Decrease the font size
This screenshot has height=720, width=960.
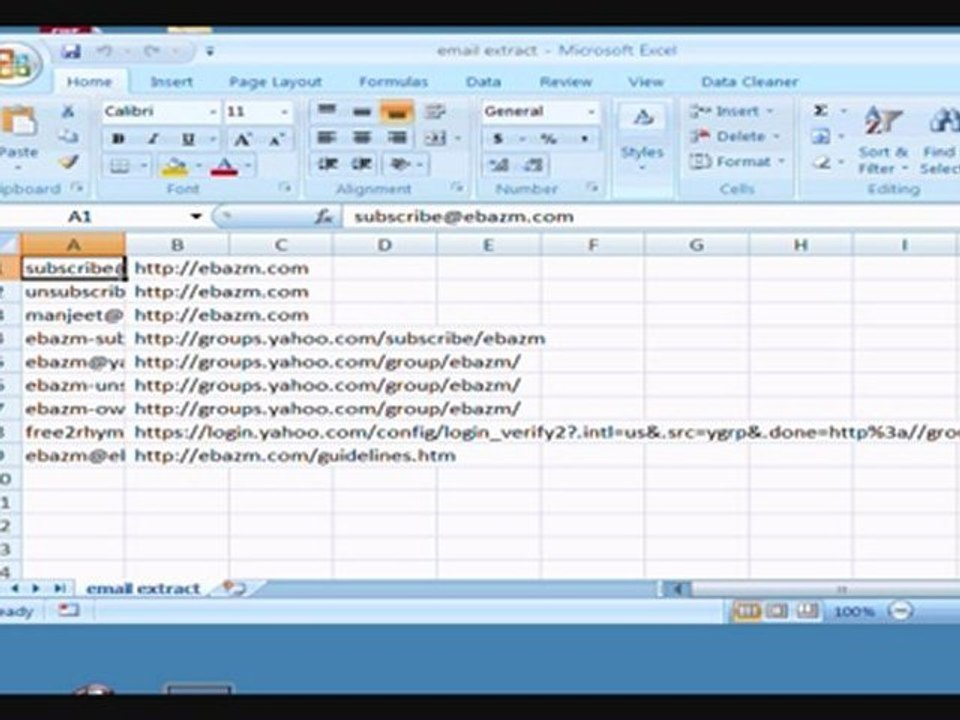pyautogui.click(x=277, y=140)
